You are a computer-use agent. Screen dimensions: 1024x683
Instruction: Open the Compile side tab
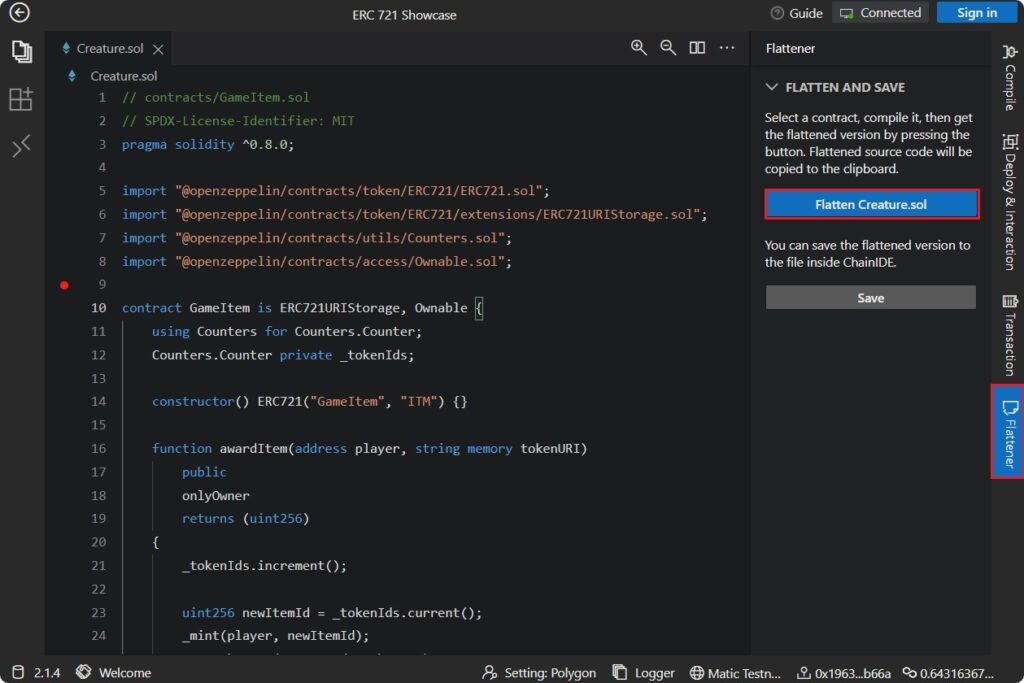click(x=1009, y=78)
